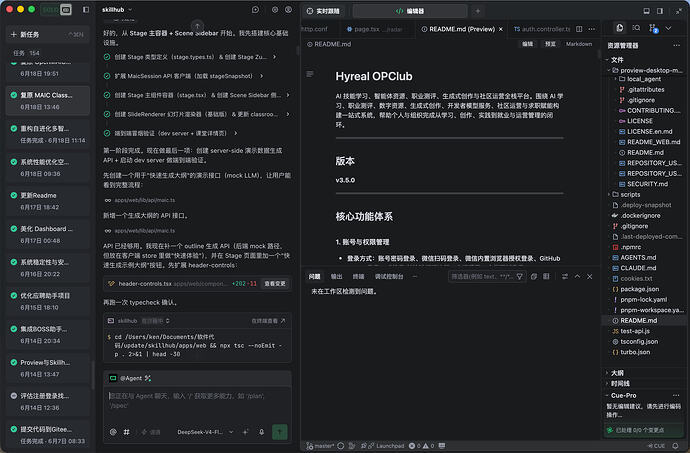This screenshot has width=690, height=453.
Task: Click the # context icon in chat input
Action: tap(126, 432)
